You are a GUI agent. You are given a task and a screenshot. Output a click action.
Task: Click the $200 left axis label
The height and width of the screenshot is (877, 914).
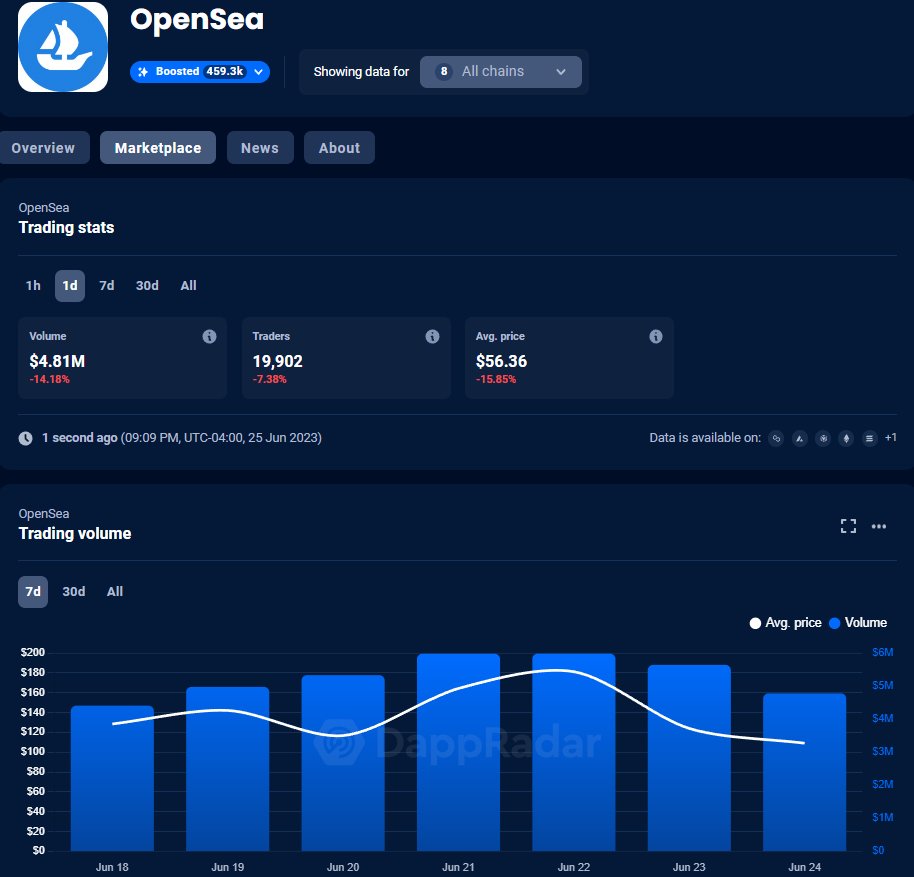(x=33, y=652)
